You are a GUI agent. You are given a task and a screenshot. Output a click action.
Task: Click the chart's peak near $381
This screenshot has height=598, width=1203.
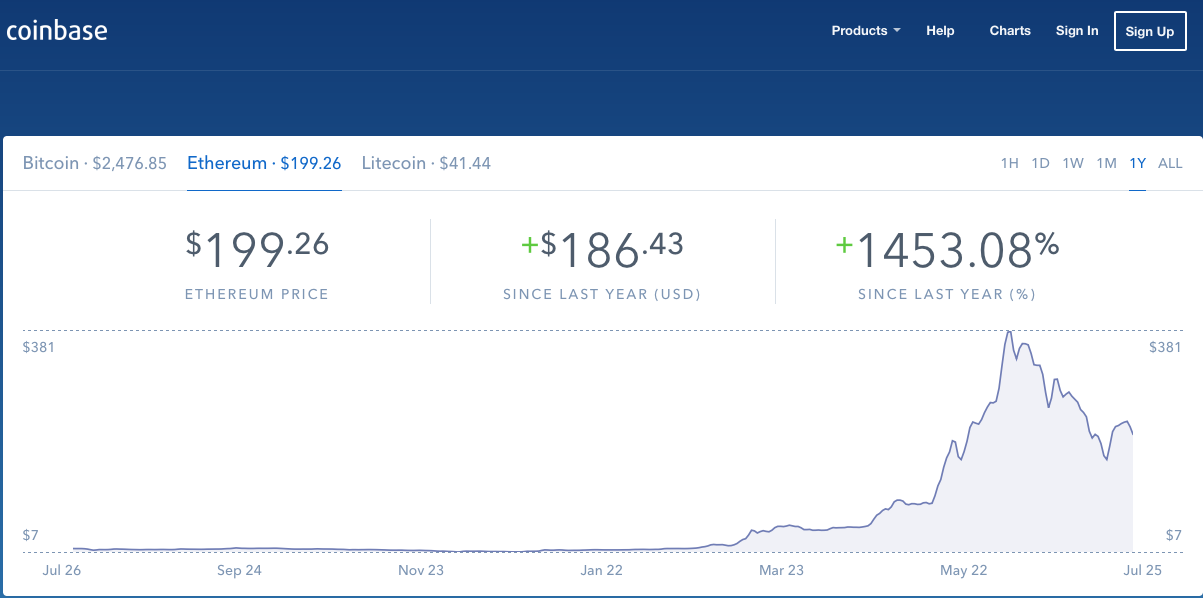1010,332
